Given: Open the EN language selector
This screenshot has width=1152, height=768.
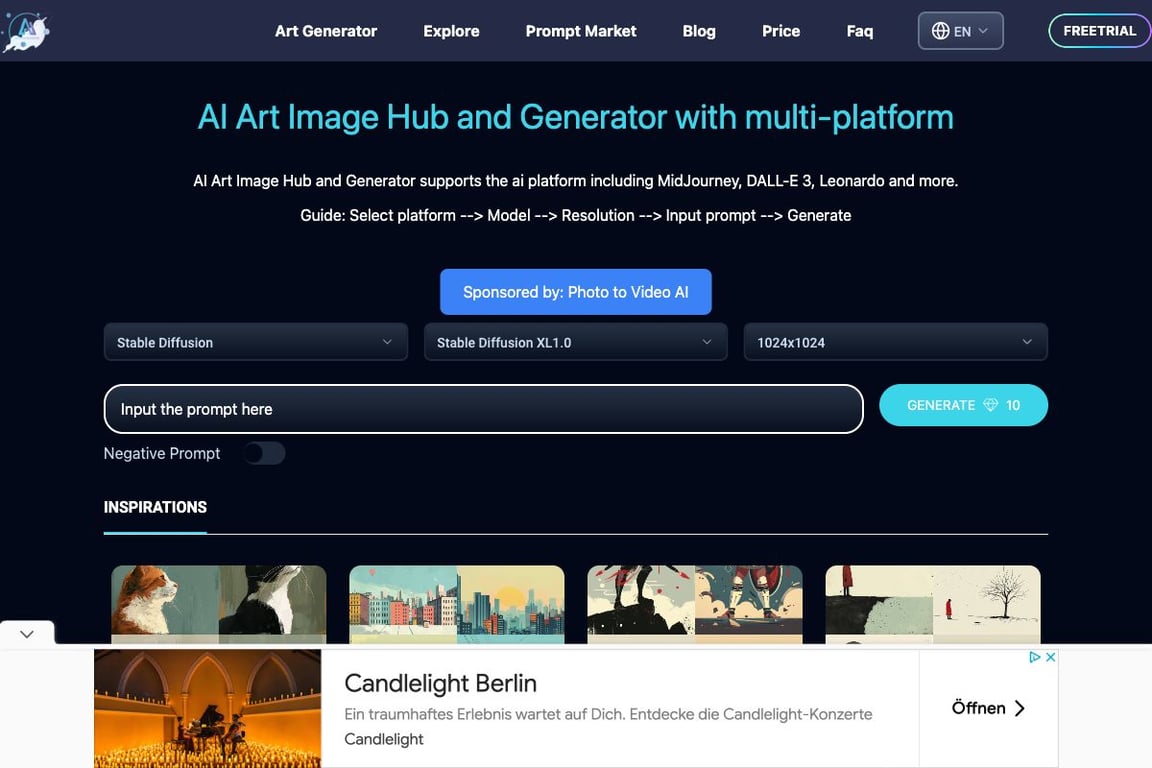Looking at the screenshot, I should (x=960, y=31).
